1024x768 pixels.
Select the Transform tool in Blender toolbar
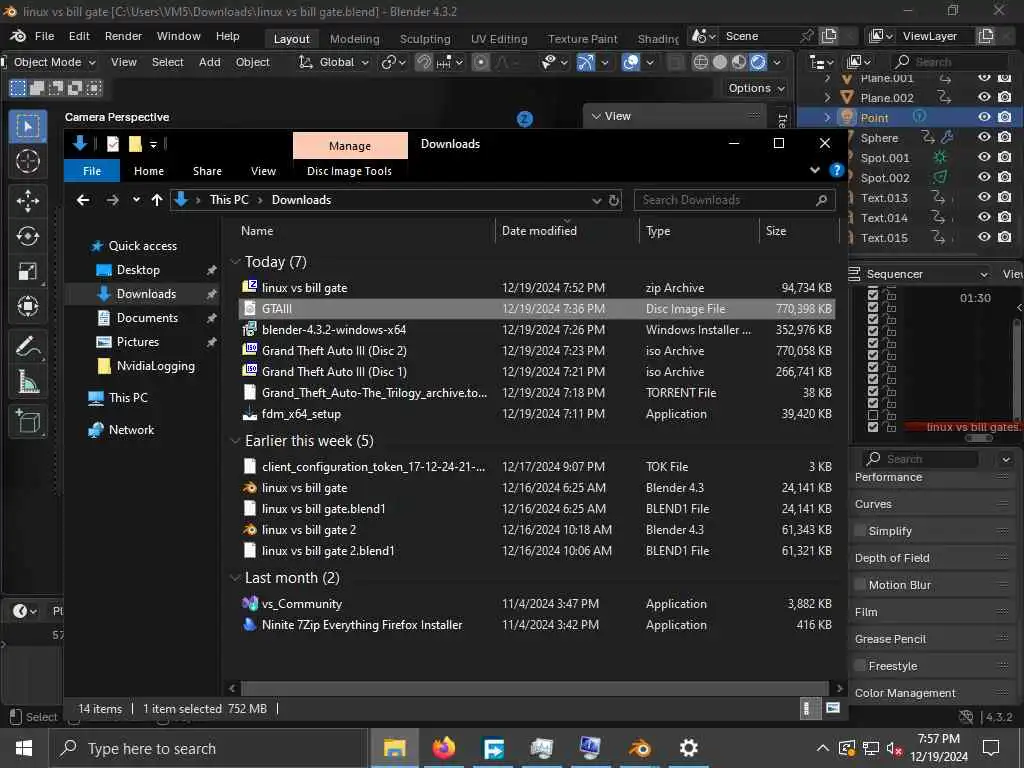27,306
